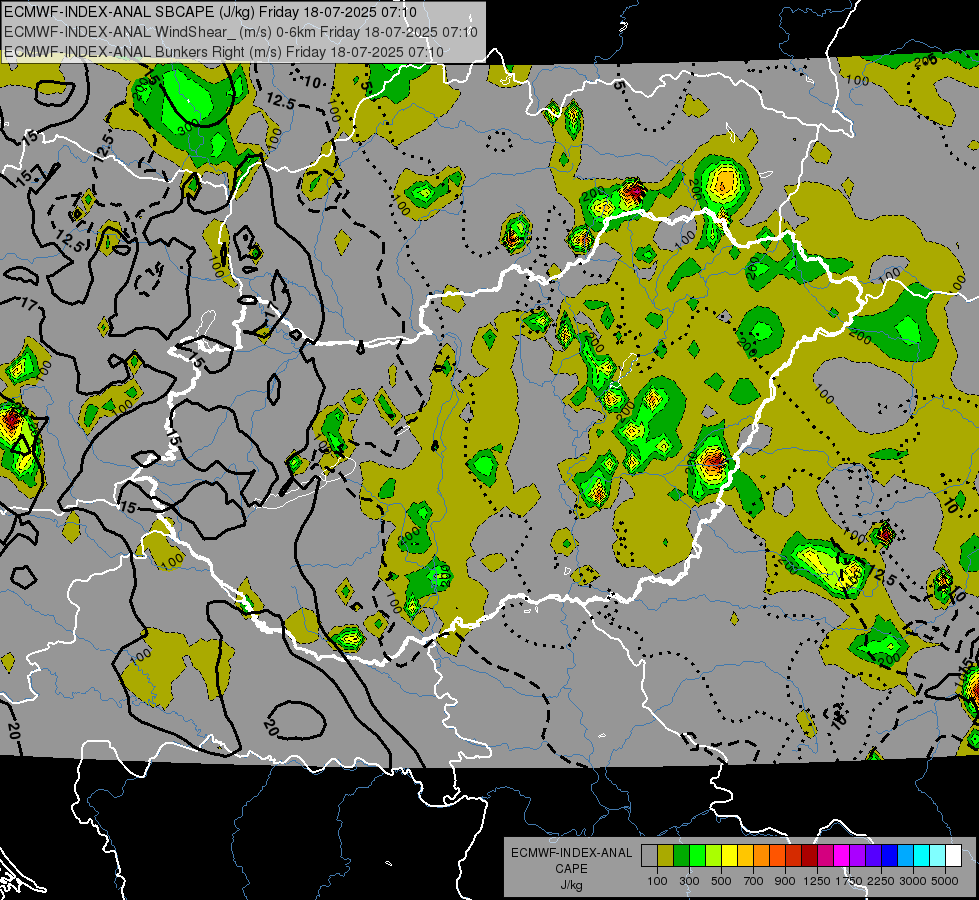Viewport: 979px width, 900px height.
Task: Click the legend's 700 tick label
Action: click(x=753, y=881)
